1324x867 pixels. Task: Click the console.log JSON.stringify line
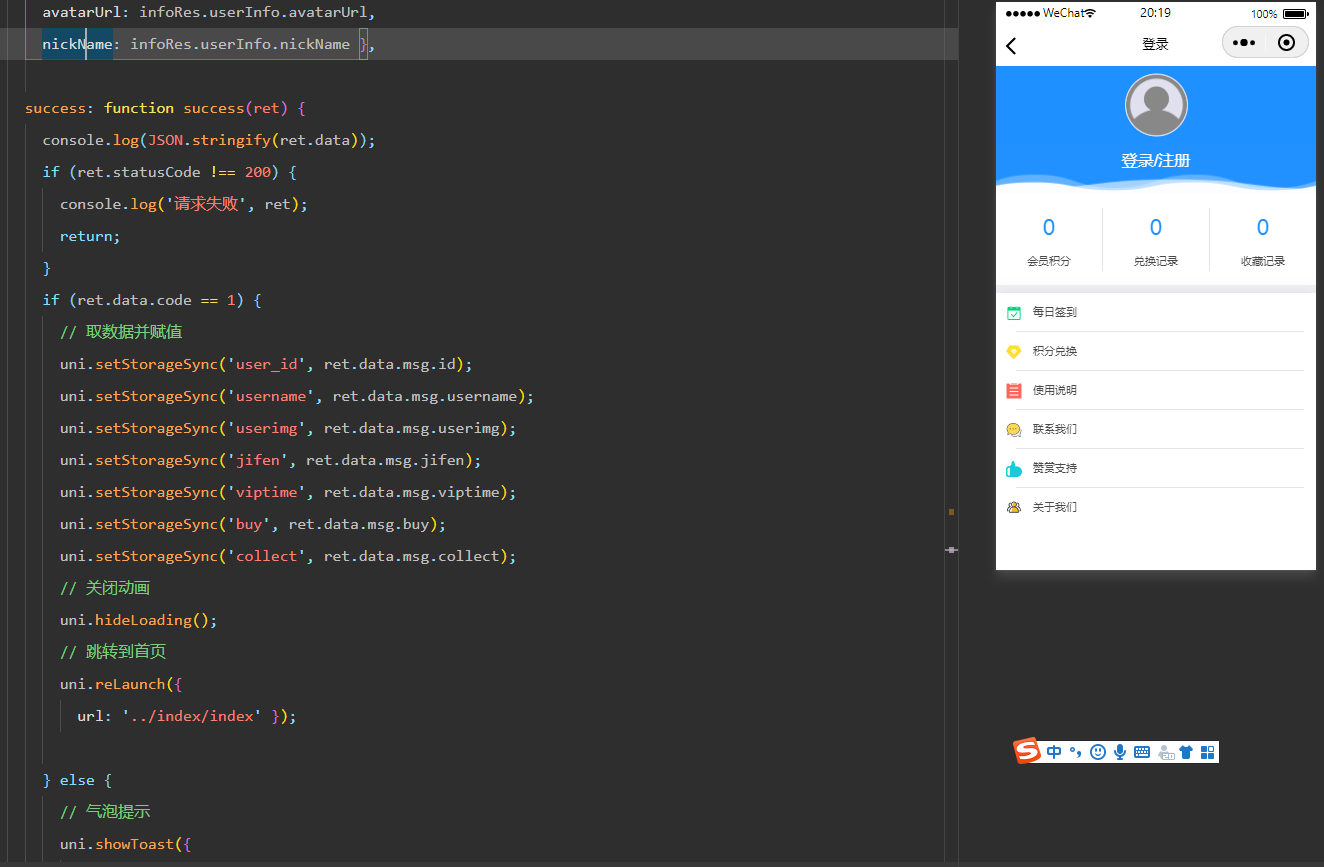tap(209, 140)
